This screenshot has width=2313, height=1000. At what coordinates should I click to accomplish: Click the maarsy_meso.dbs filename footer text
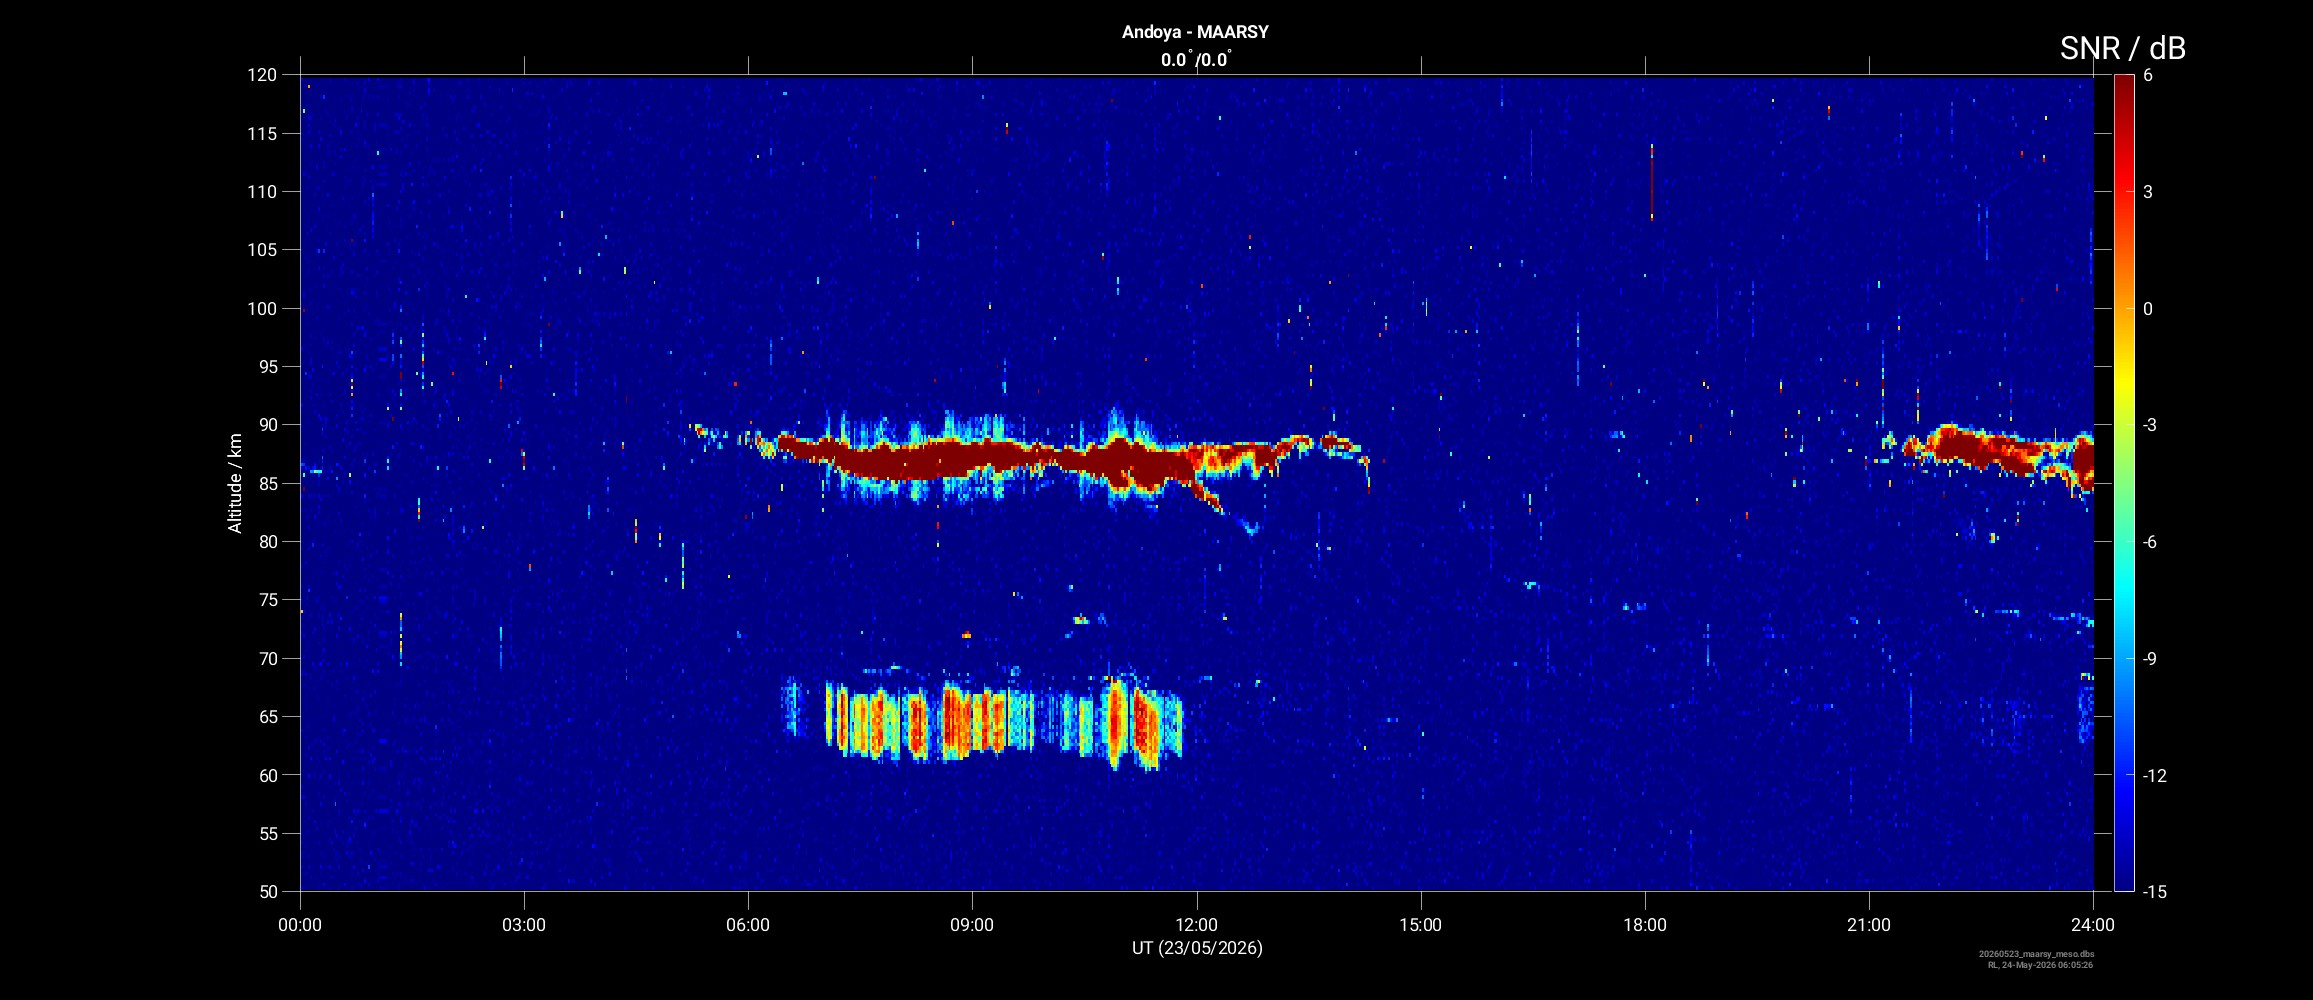2037,954
